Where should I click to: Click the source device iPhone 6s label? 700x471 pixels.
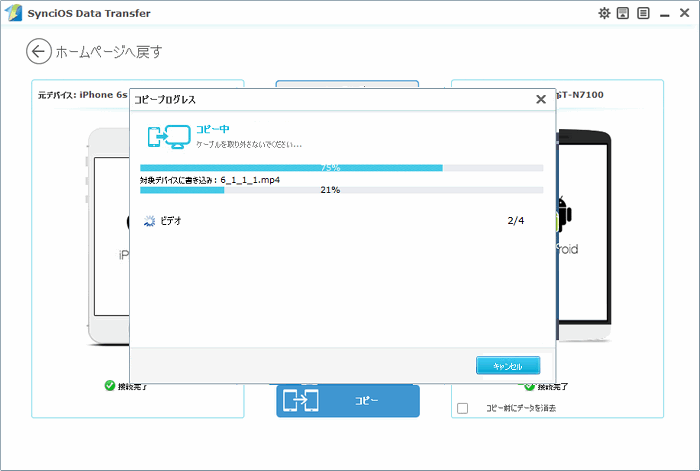(83, 95)
